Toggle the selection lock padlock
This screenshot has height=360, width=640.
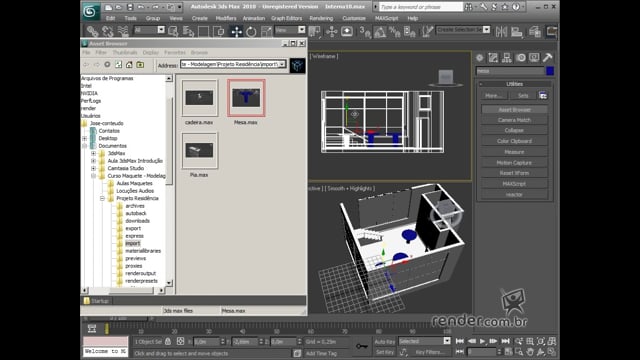tap(168, 341)
